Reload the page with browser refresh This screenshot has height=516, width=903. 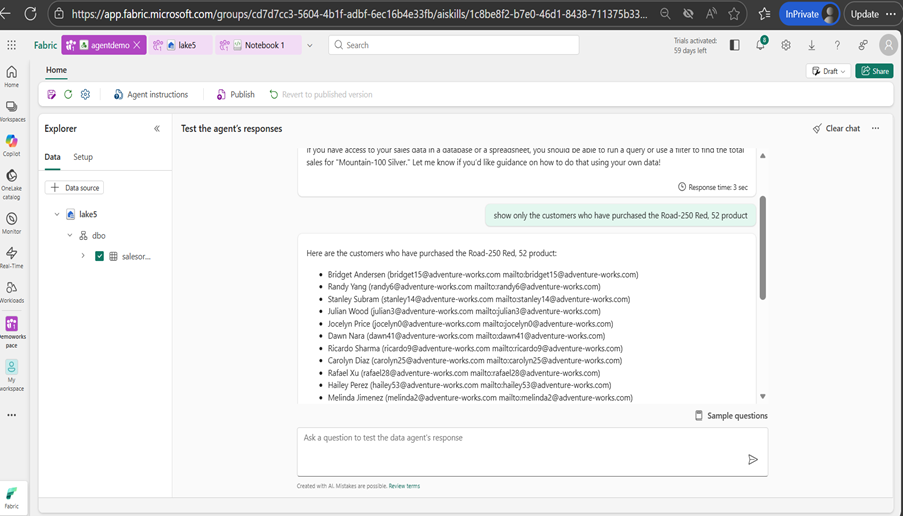tap(31, 14)
